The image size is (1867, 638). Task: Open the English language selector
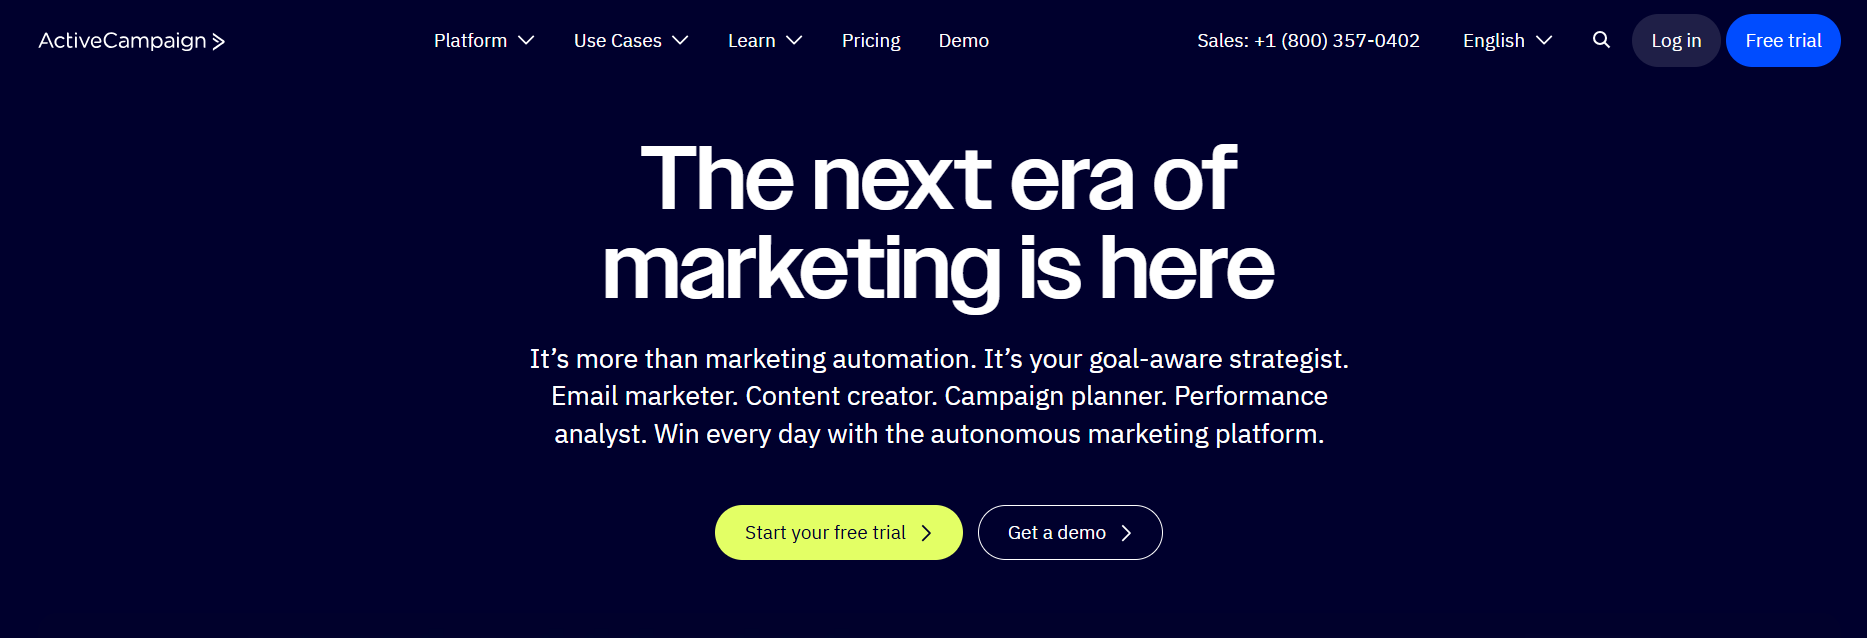pyautogui.click(x=1494, y=40)
